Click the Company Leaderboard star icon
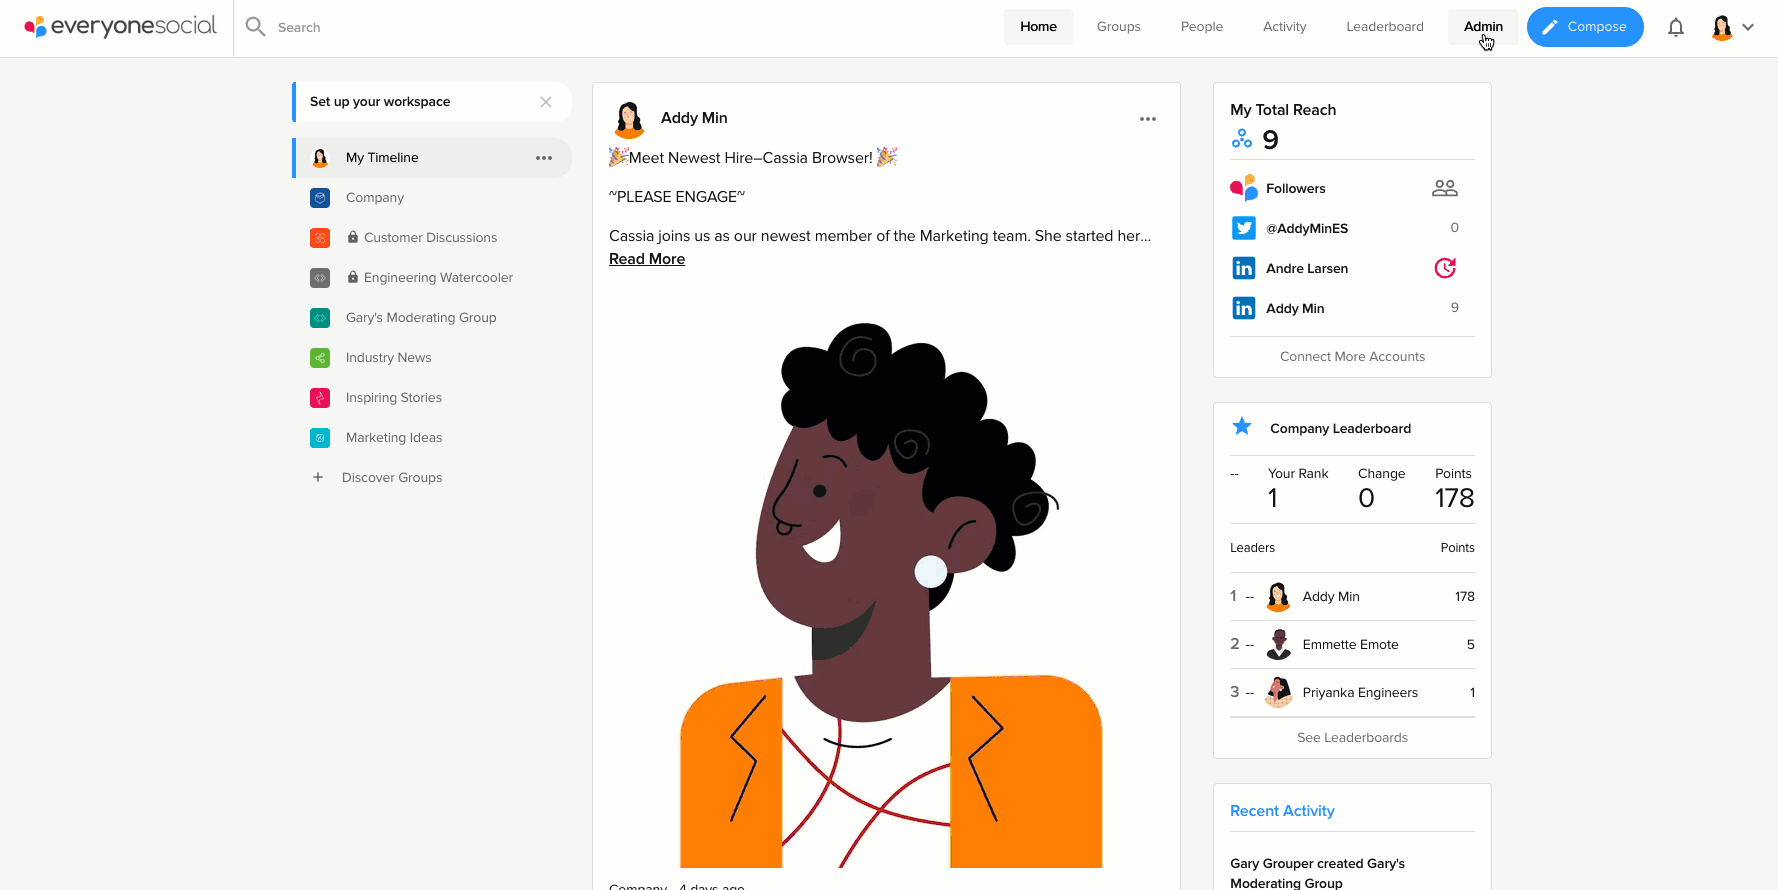The width and height of the screenshot is (1778, 890). (1242, 427)
